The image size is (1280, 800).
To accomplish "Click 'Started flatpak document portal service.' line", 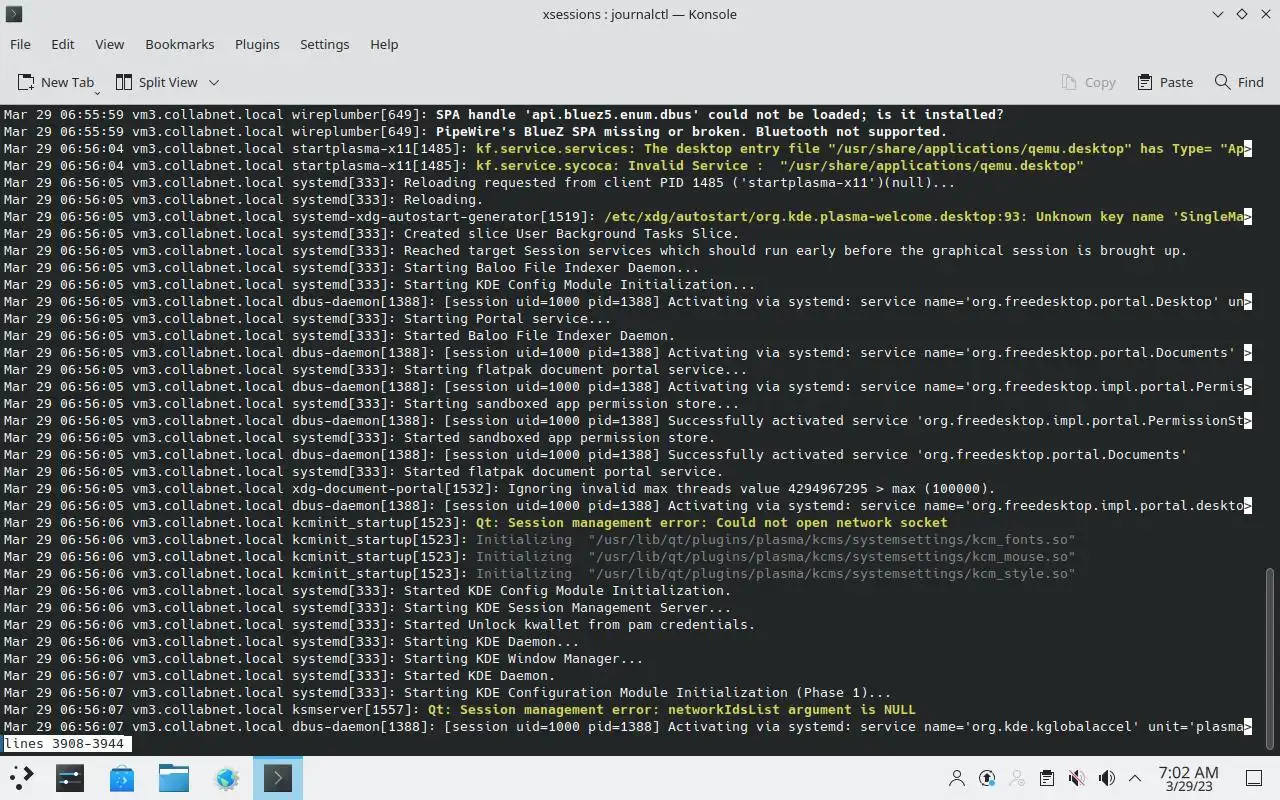I will pyautogui.click(x=363, y=471).
